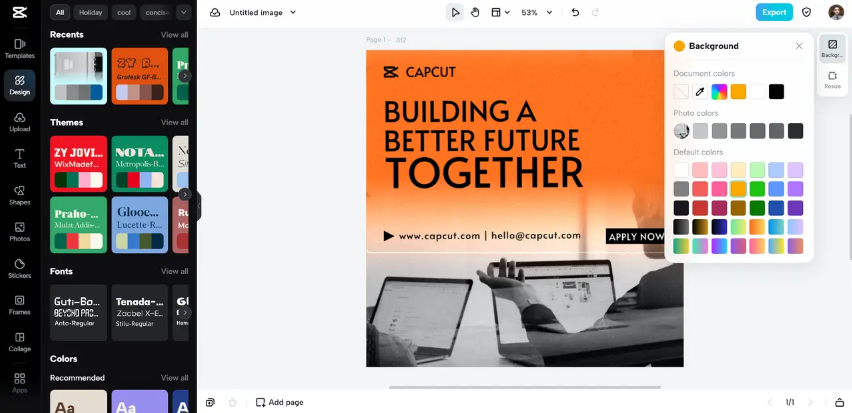This screenshot has height=413, width=852.
Task: Collapse the left design panel handle
Action: point(198,206)
